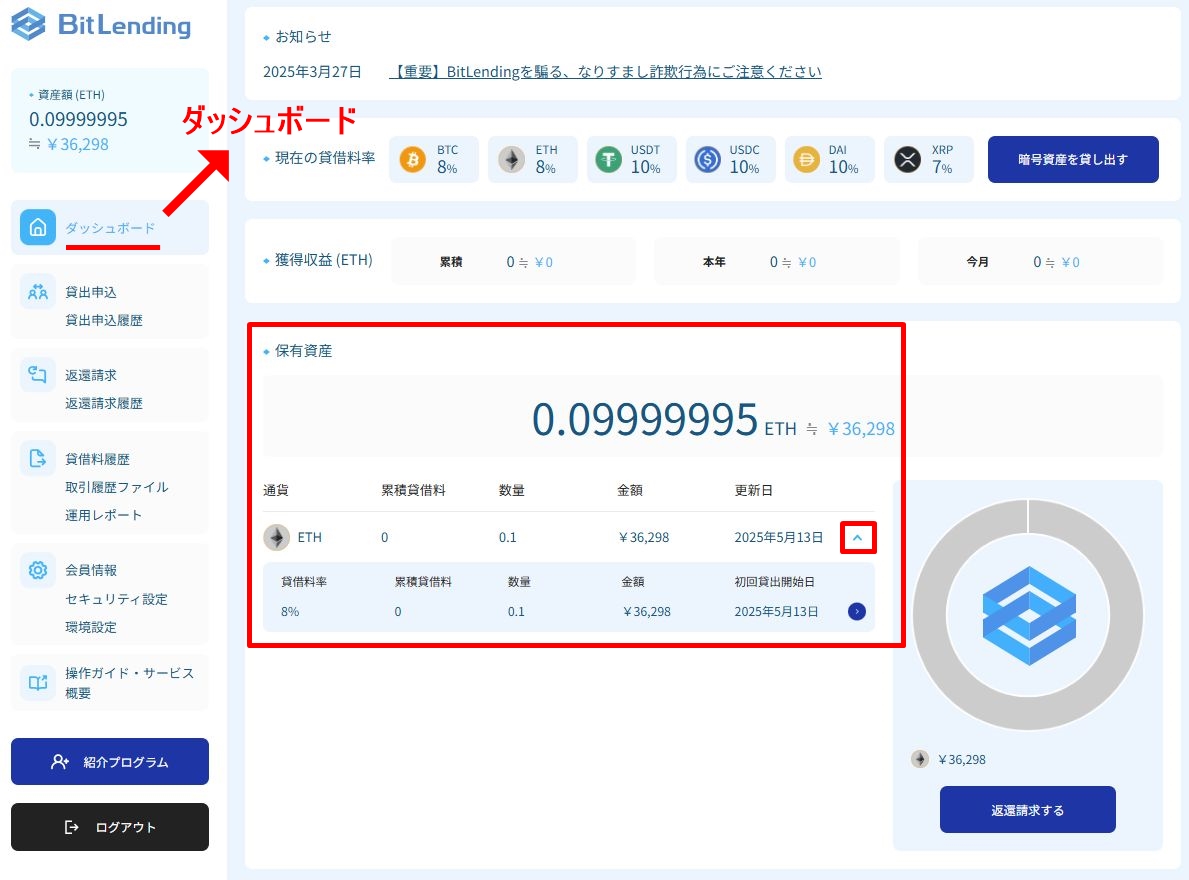The width and height of the screenshot is (1189, 880).
Task: Select ダッシュボード in the sidebar
Action: 110,228
